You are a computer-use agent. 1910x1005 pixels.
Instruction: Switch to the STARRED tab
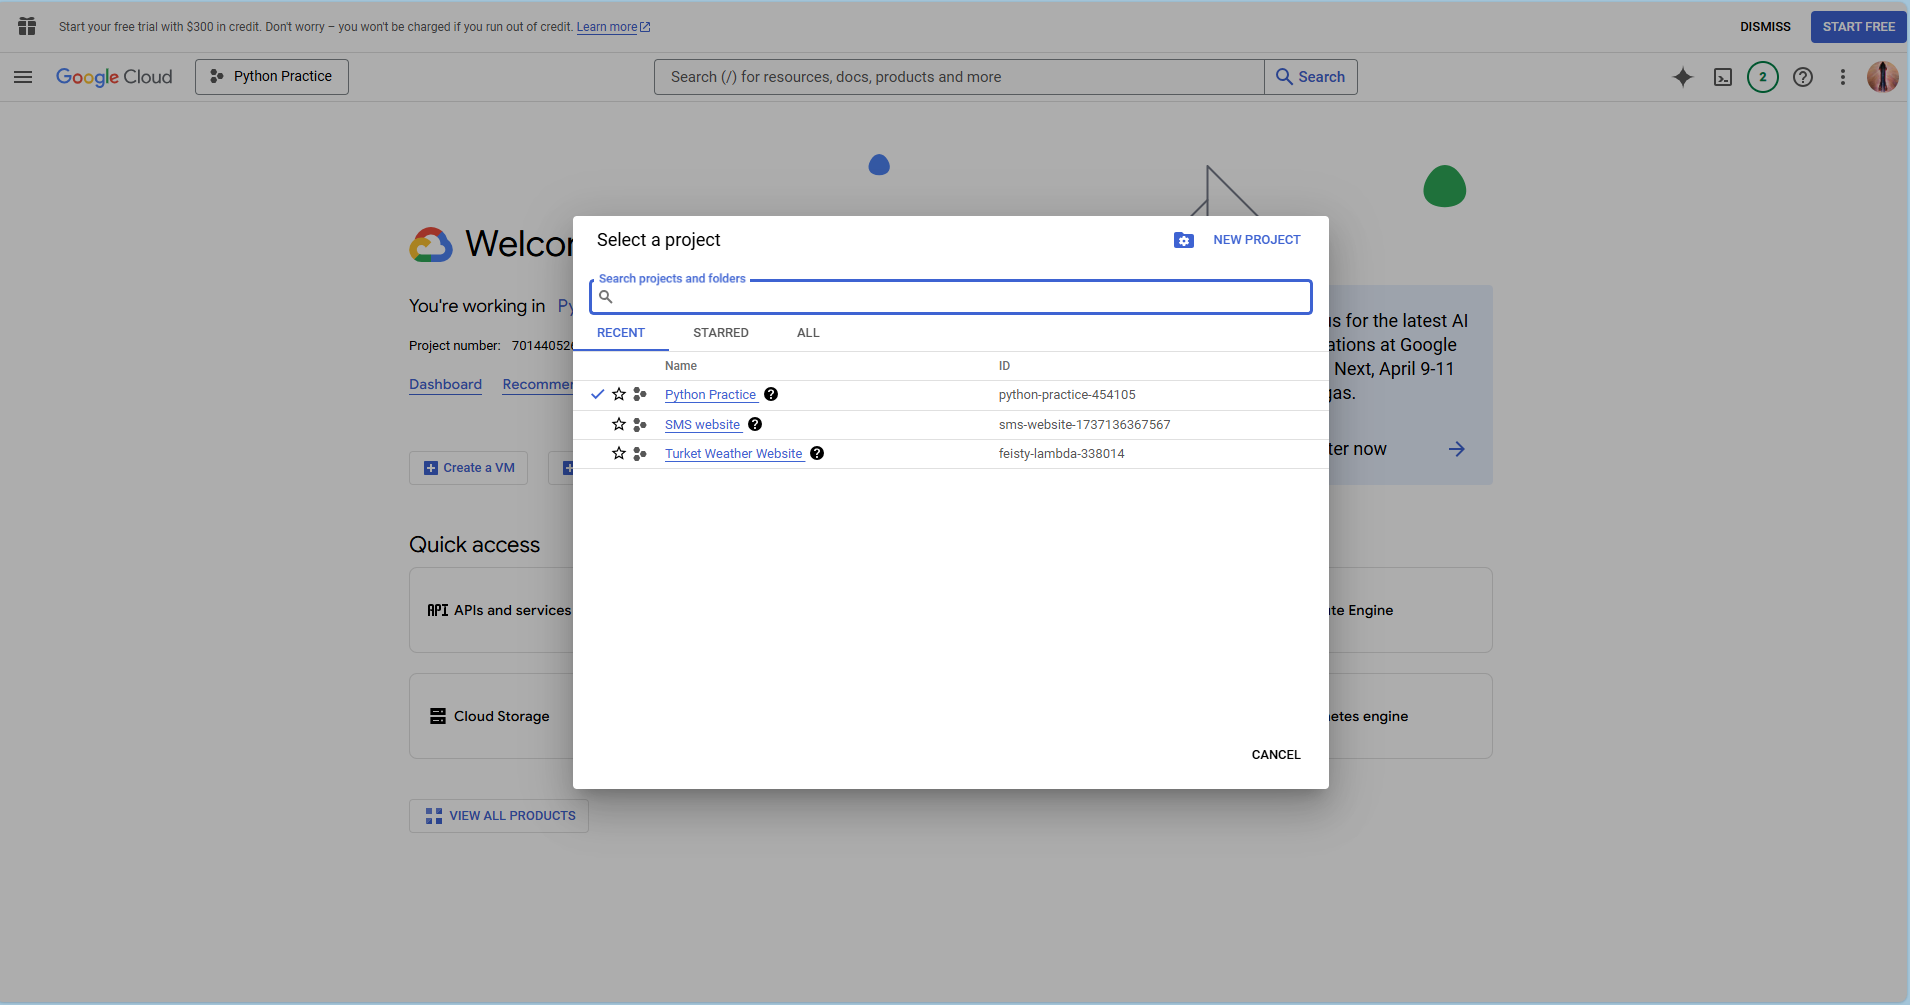(x=721, y=333)
